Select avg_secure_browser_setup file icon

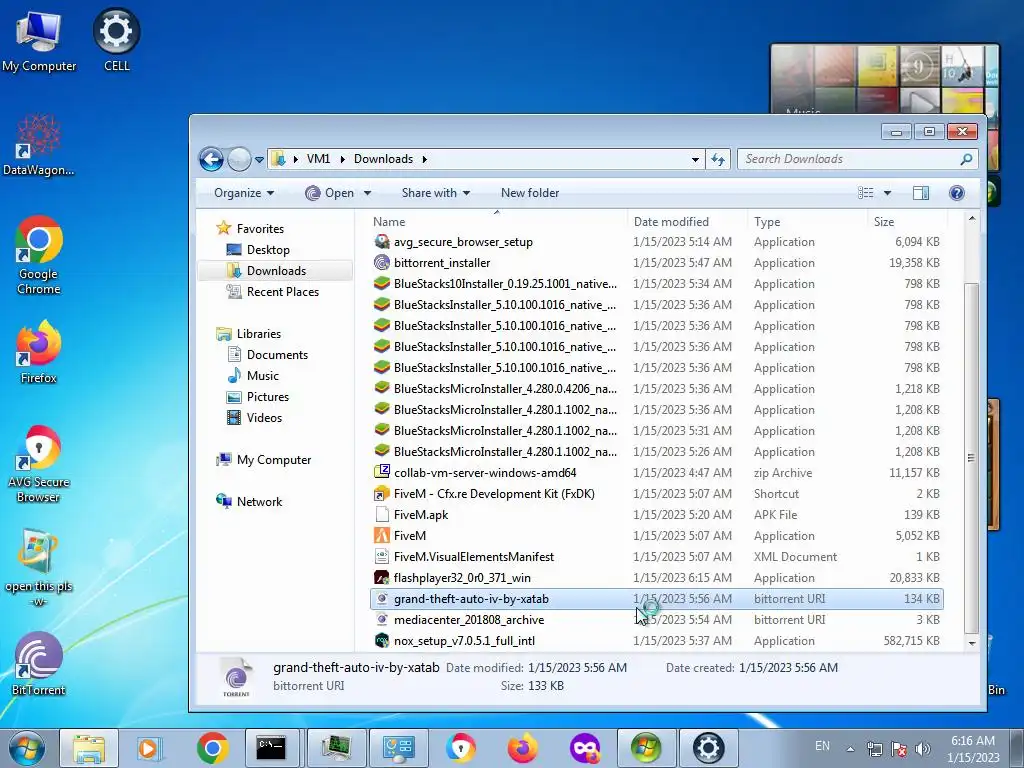coord(382,242)
